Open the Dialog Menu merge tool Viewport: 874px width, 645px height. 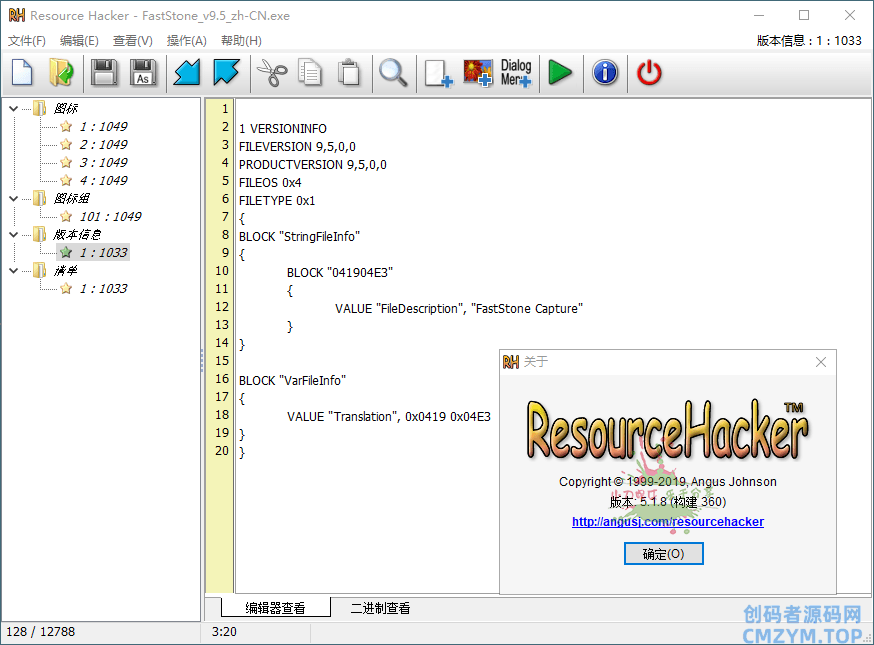pos(516,73)
